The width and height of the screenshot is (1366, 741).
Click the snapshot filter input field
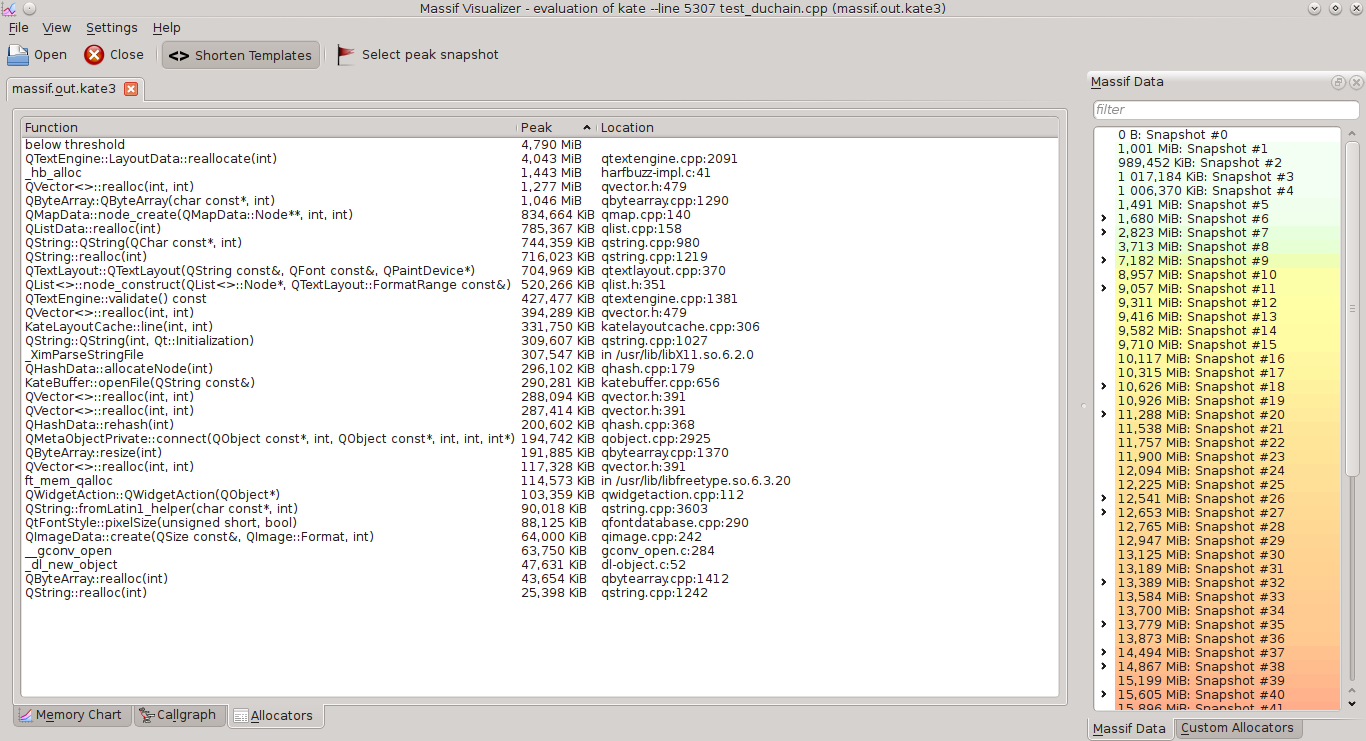(x=1225, y=110)
